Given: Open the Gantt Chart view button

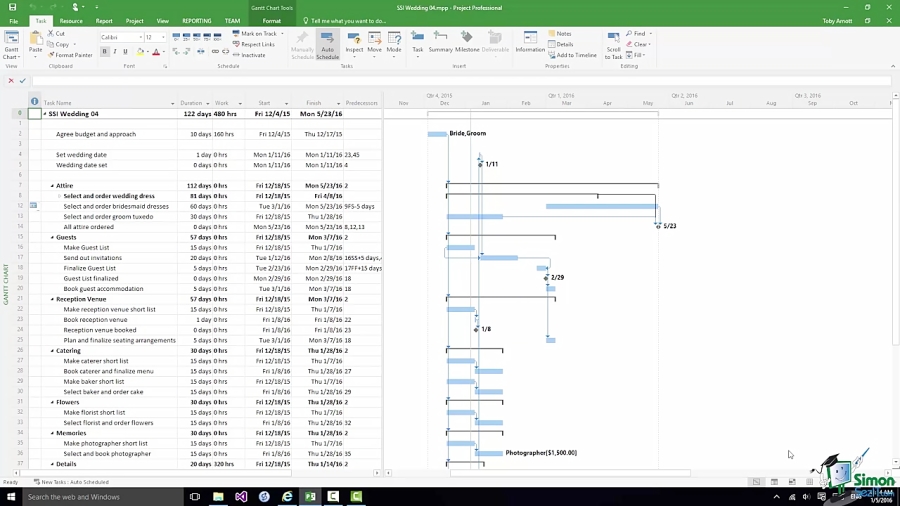Looking at the screenshot, I should click(11, 45).
